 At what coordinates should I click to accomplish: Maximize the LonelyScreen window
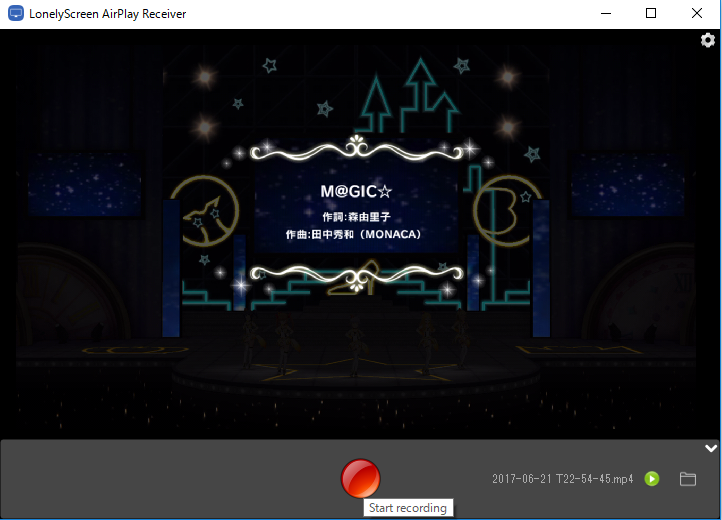click(x=651, y=13)
